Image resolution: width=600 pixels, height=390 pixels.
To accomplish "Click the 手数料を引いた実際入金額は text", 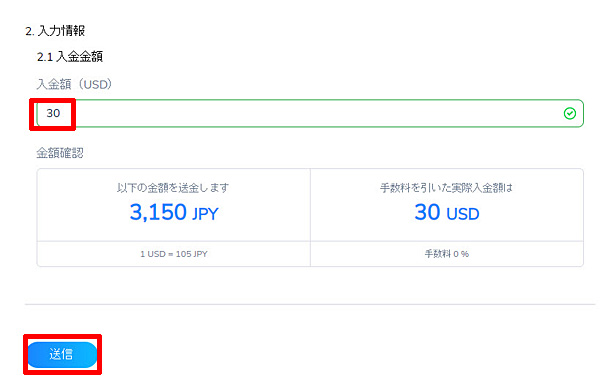I will pos(446,188).
